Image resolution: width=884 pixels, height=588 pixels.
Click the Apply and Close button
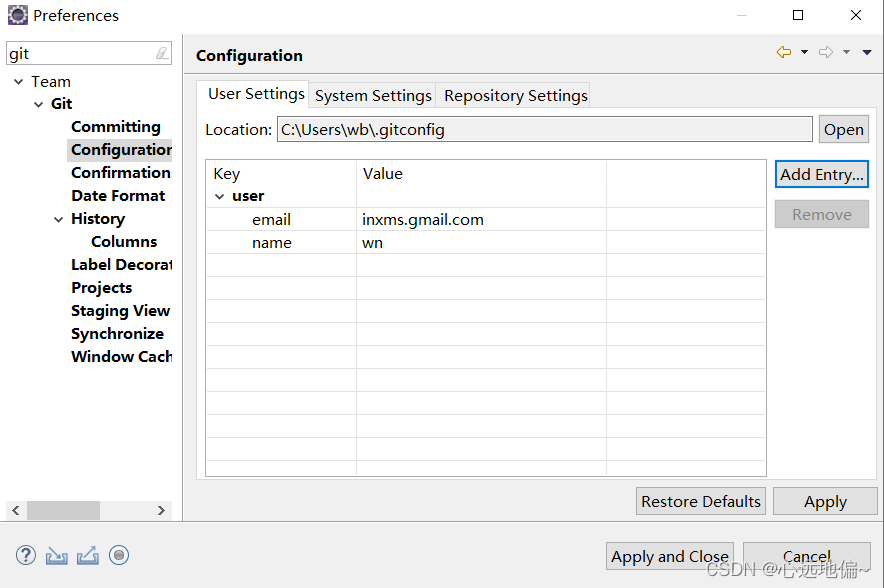click(670, 556)
